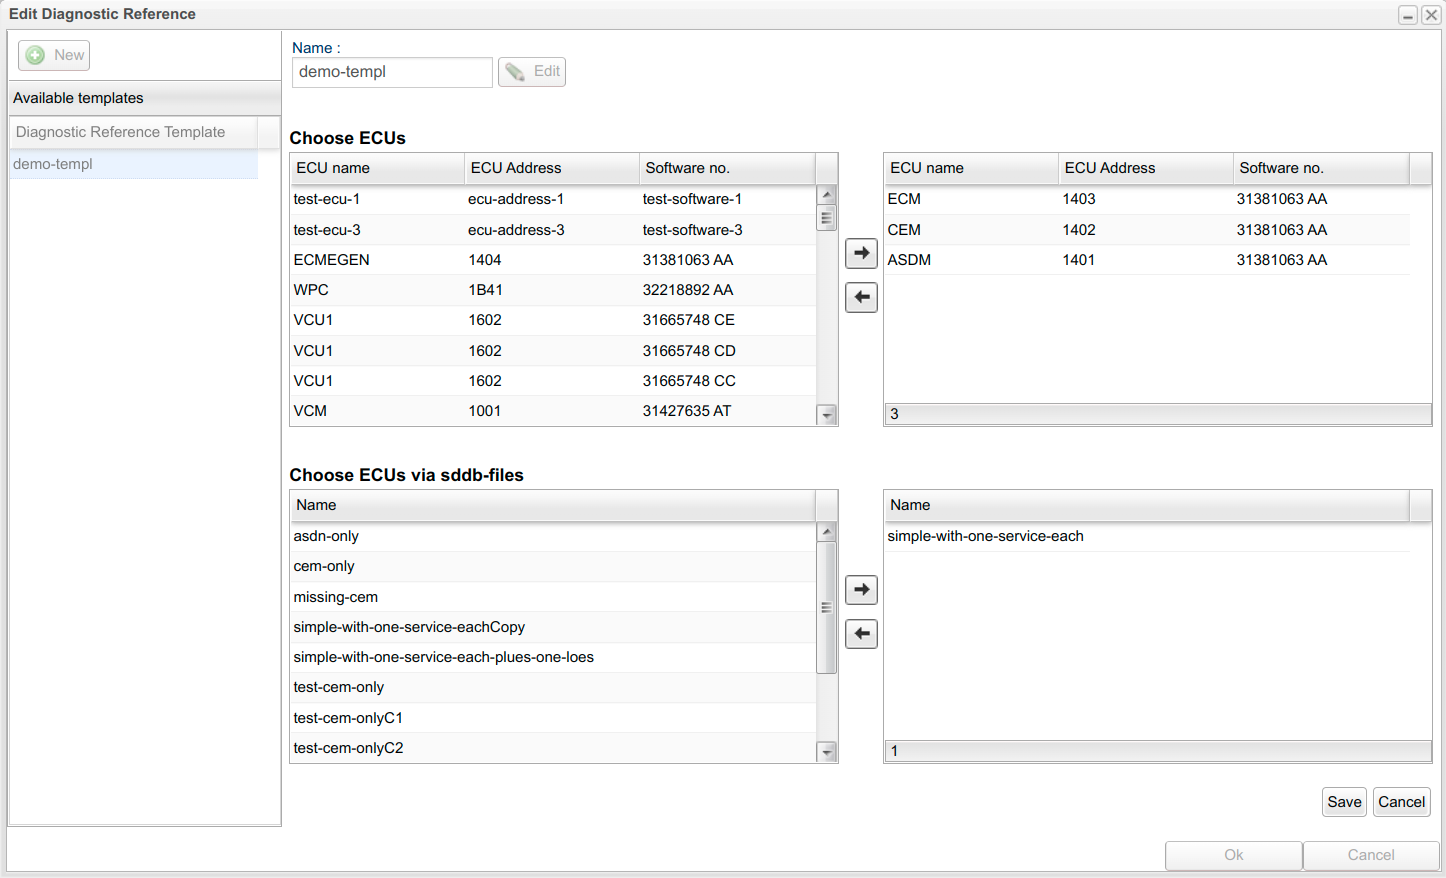Click the New template button with plus icon
1446x878 pixels.
[x=54, y=55]
